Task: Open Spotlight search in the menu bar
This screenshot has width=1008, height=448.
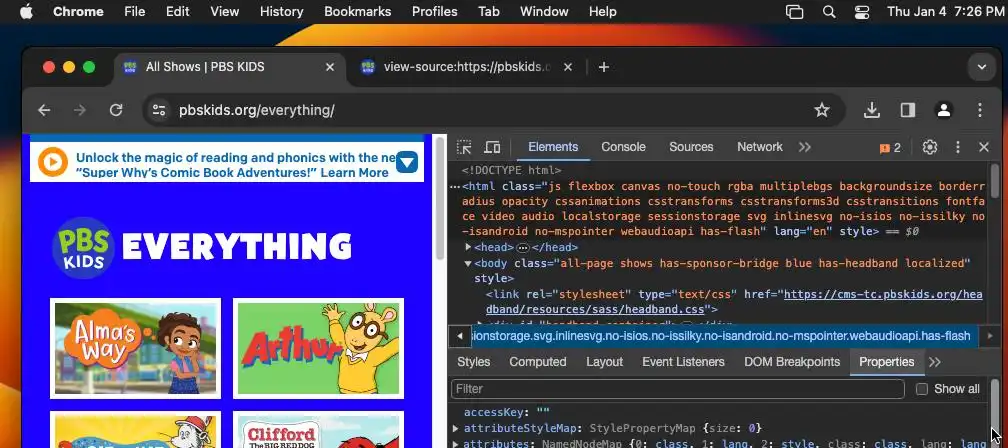Action: [x=829, y=12]
